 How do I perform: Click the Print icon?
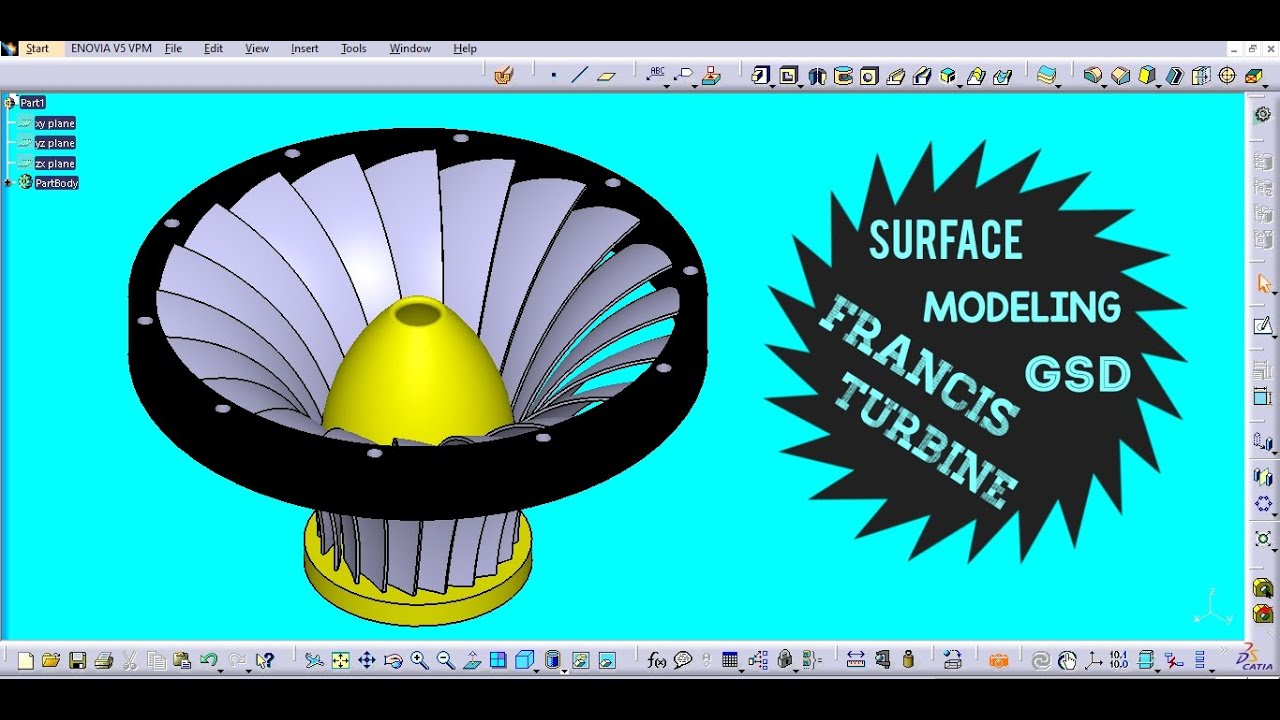[x=103, y=660]
